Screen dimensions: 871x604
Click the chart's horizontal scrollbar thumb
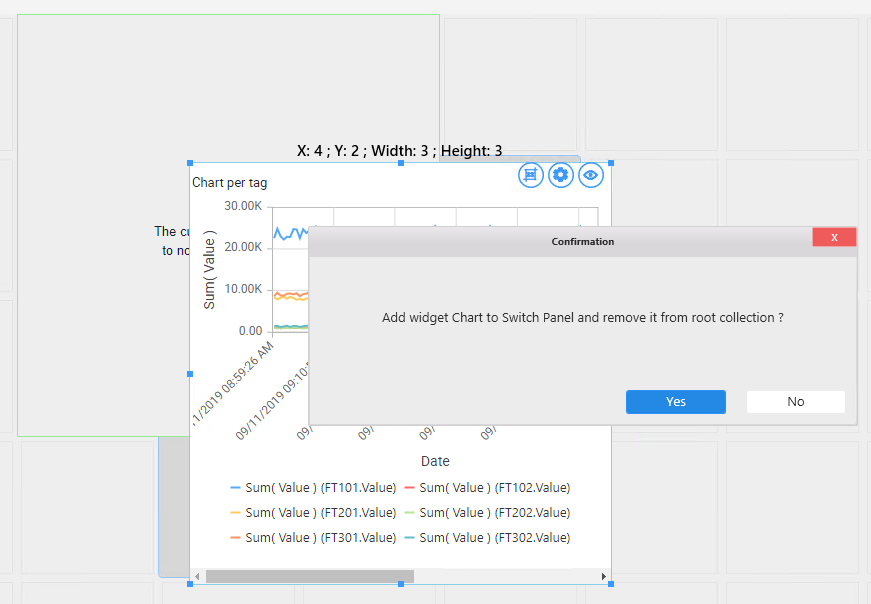(310, 576)
